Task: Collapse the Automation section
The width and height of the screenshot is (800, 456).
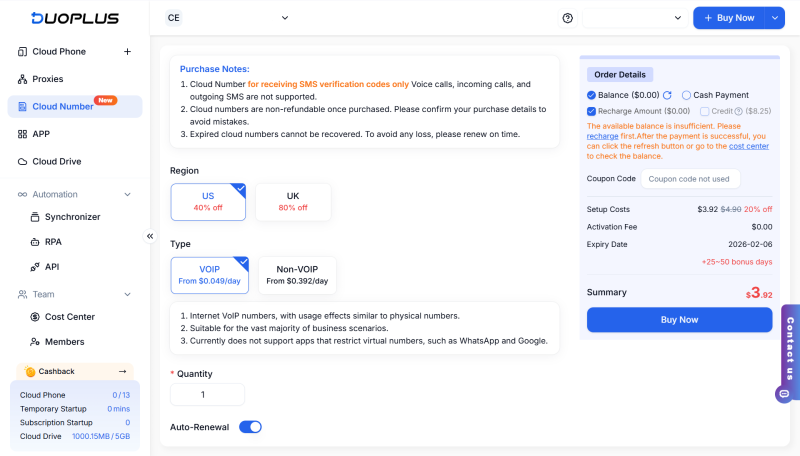Action: [x=127, y=194]
